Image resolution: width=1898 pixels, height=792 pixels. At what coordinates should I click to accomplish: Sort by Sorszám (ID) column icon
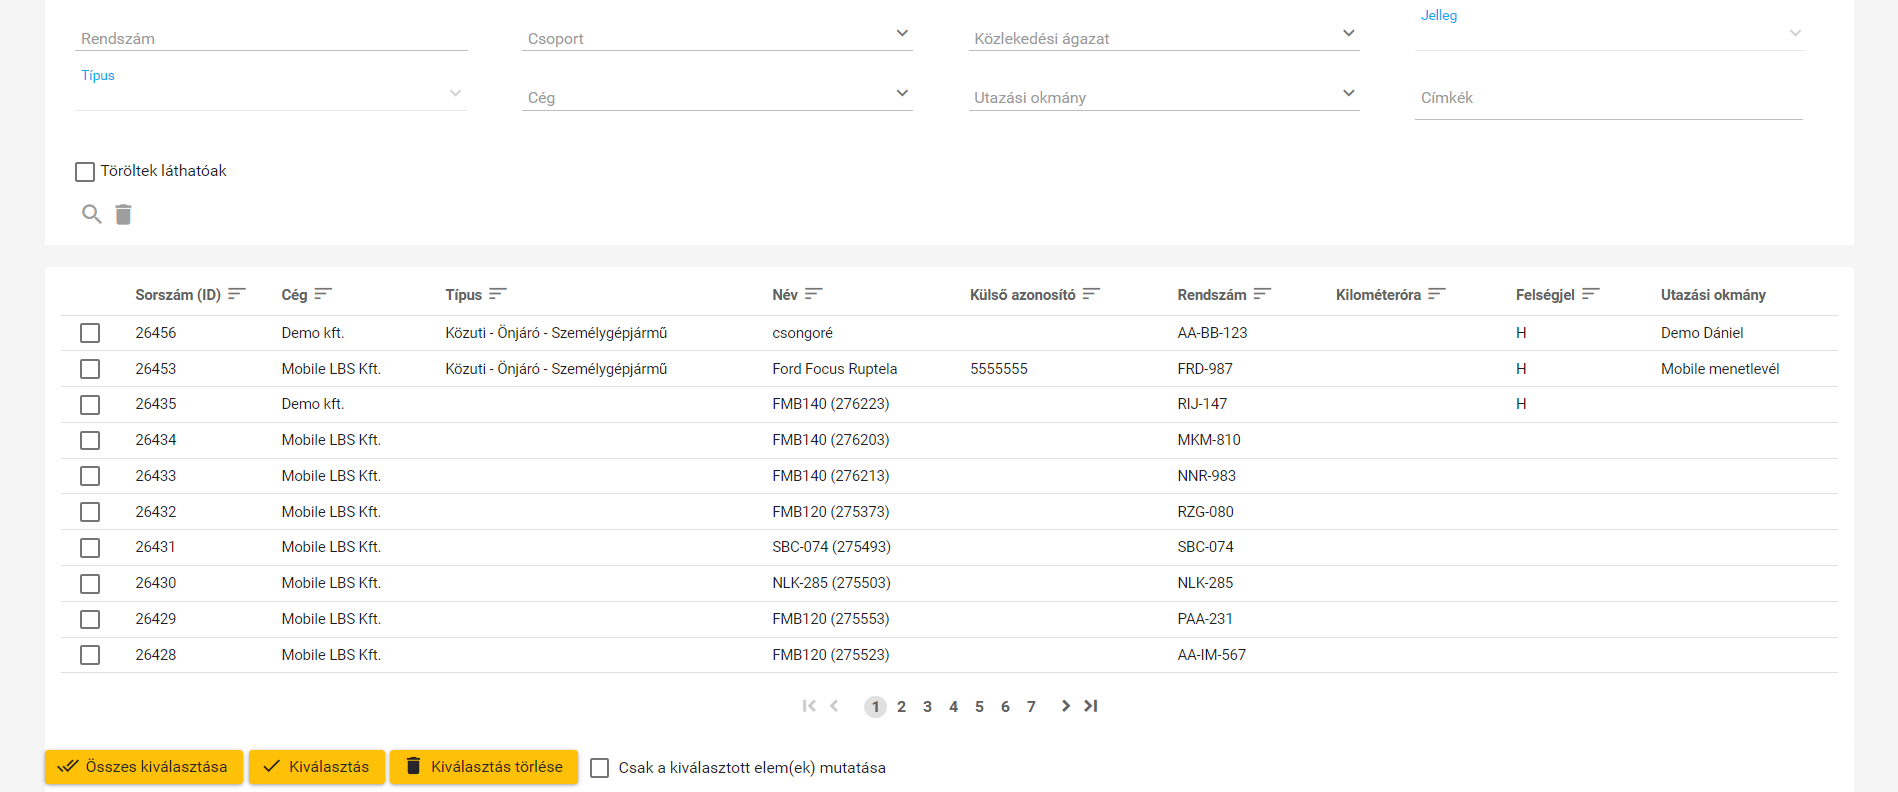tap(237, 294)
